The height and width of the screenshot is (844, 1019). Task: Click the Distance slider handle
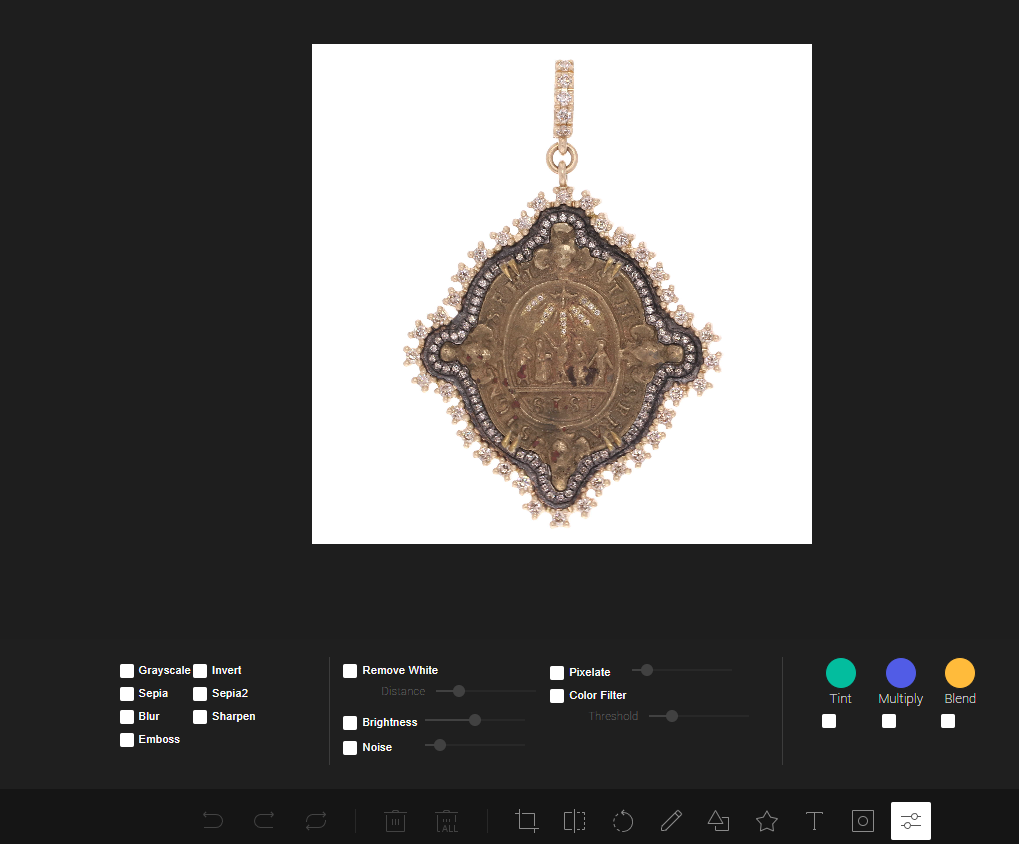(459, 691)
